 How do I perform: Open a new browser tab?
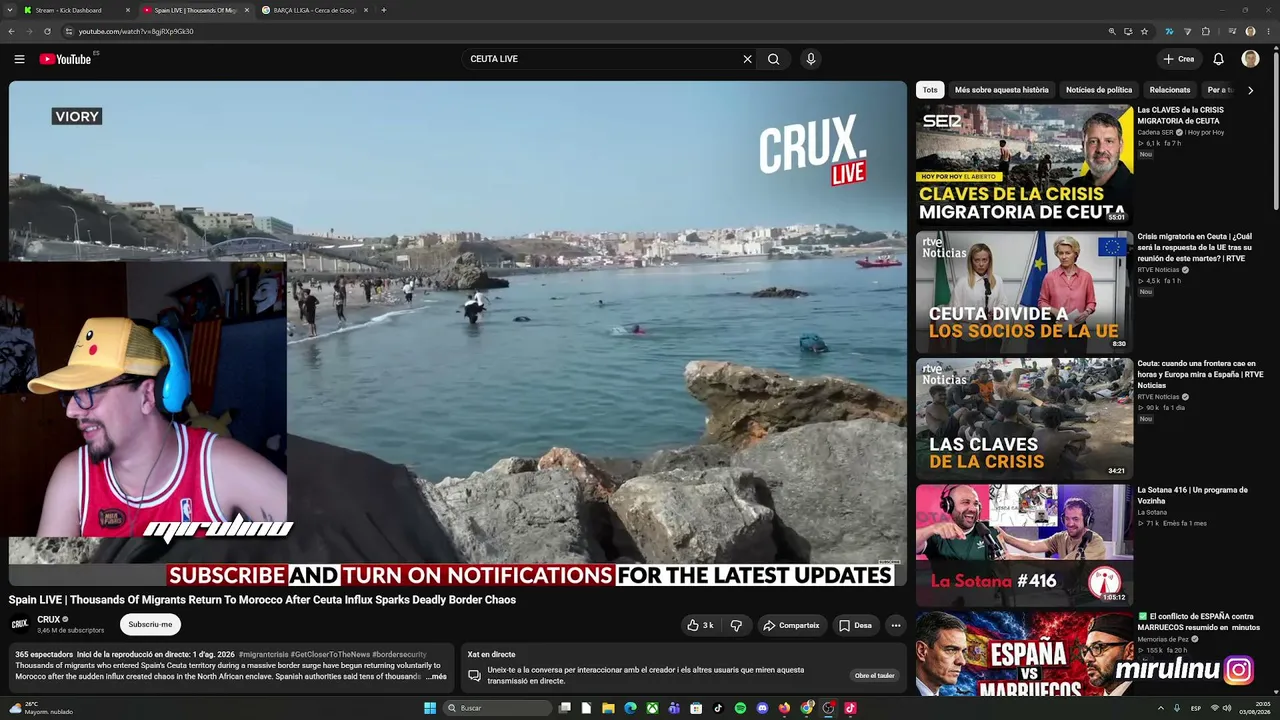pyautogui.click(x=384, y=10)
